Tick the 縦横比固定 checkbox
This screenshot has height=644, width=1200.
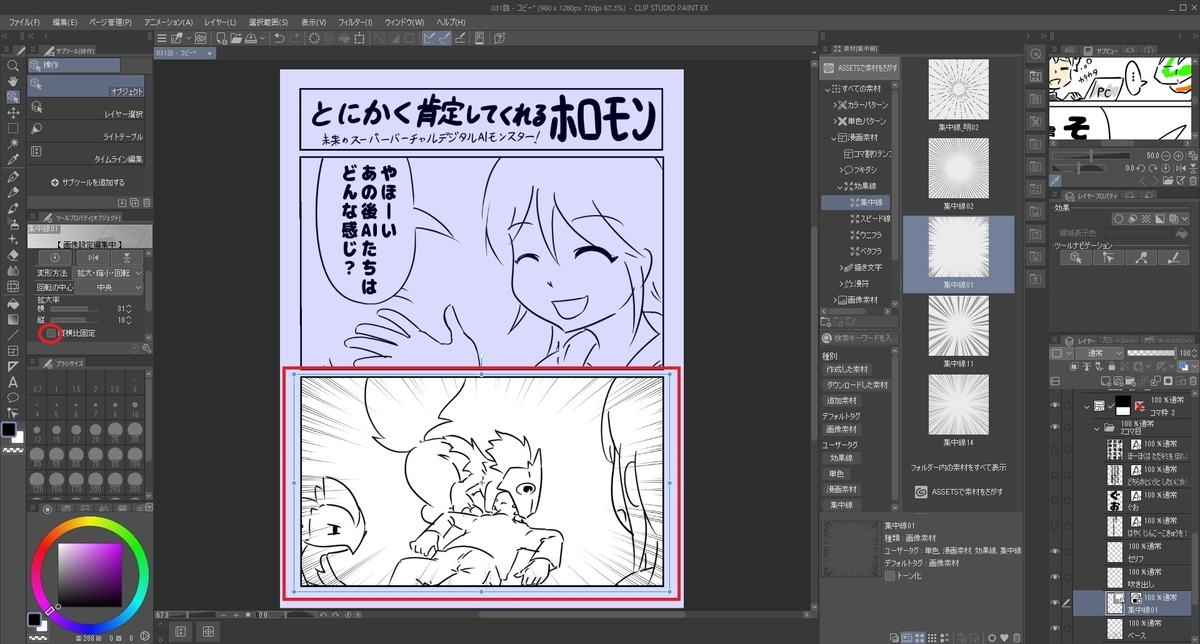(x=51, y=332)
